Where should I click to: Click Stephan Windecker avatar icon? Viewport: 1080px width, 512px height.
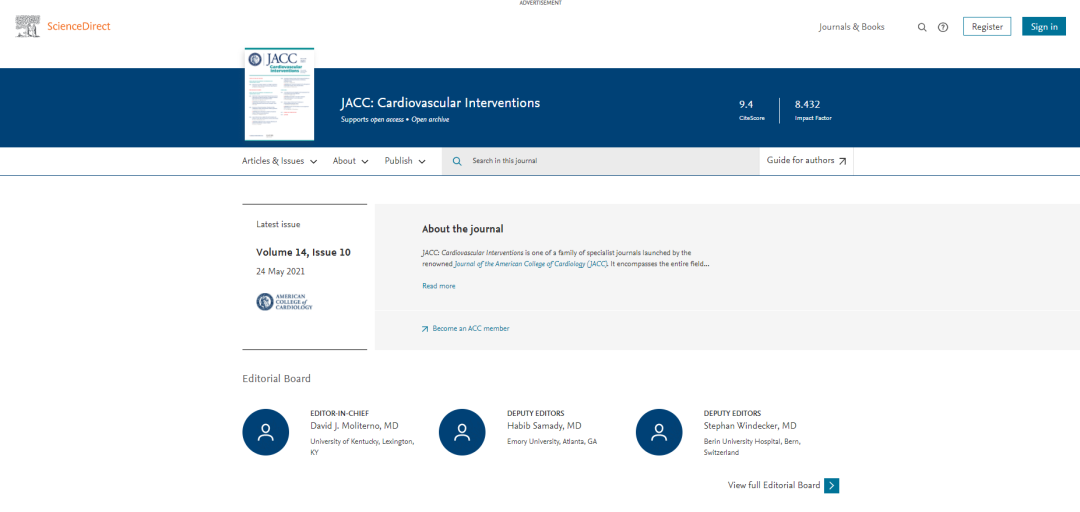pyautogui.click(x=659, y=432)
